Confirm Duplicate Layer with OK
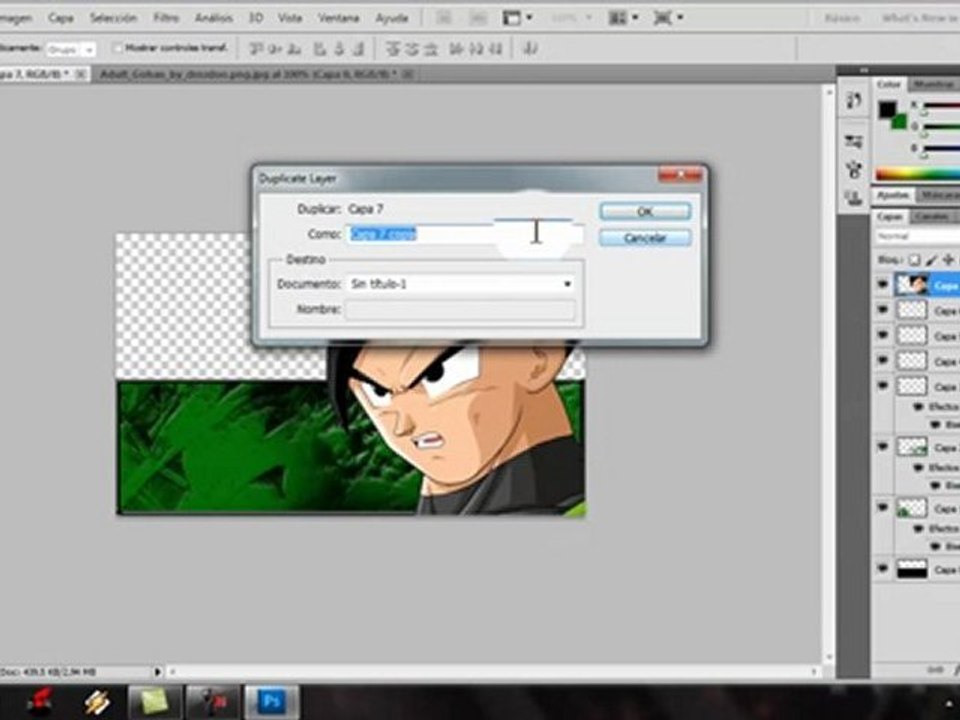 click(x=645, y=211)
